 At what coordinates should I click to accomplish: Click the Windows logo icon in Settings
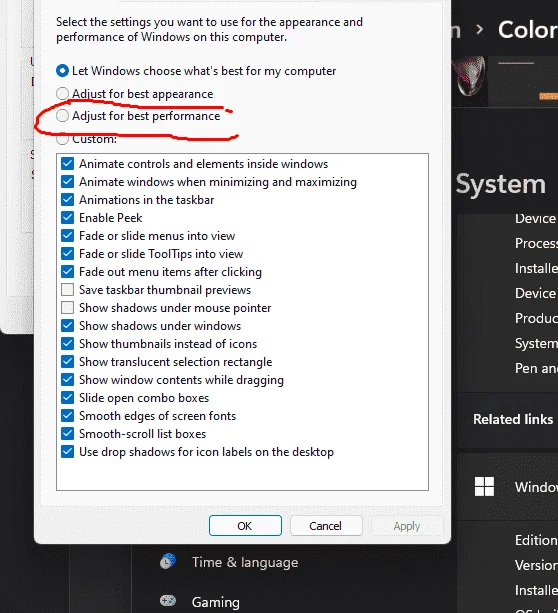[x=484, y=486]
